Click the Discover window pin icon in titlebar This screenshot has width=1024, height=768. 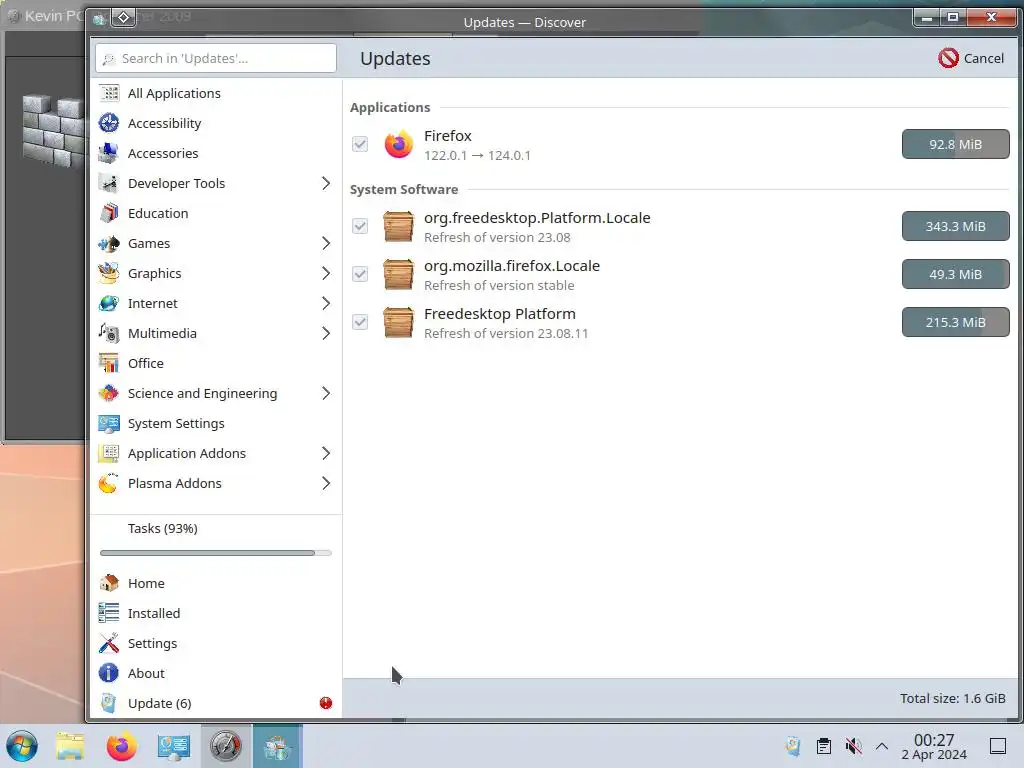[123, 18]
